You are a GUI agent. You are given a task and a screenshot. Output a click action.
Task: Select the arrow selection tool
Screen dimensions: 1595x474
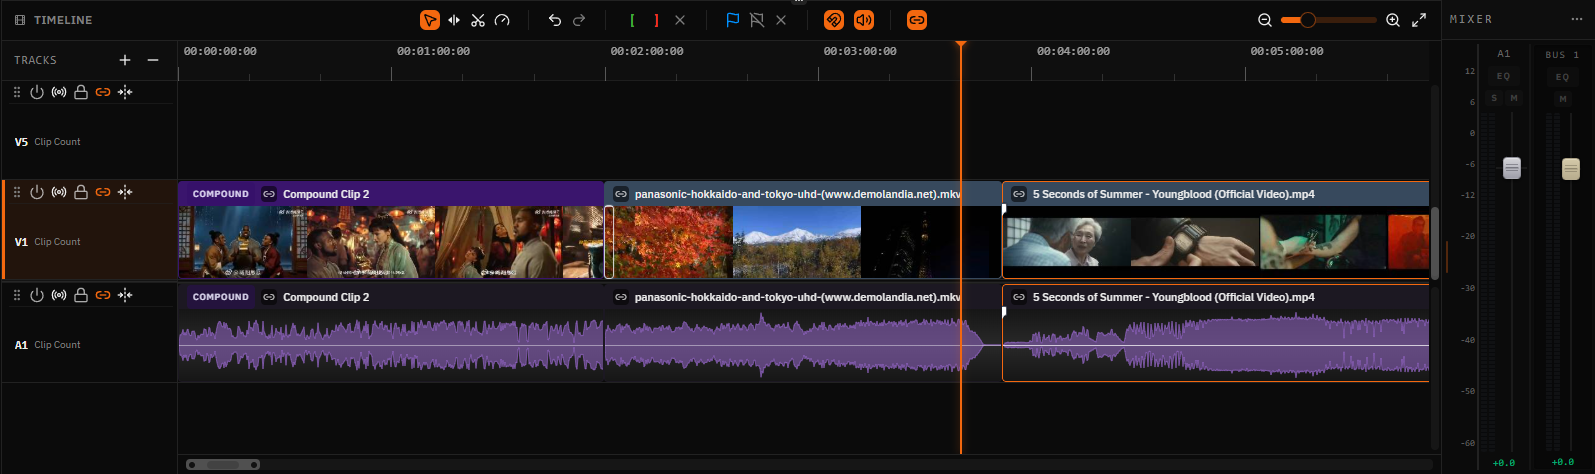pyautogui.click(x=429, y=20)
